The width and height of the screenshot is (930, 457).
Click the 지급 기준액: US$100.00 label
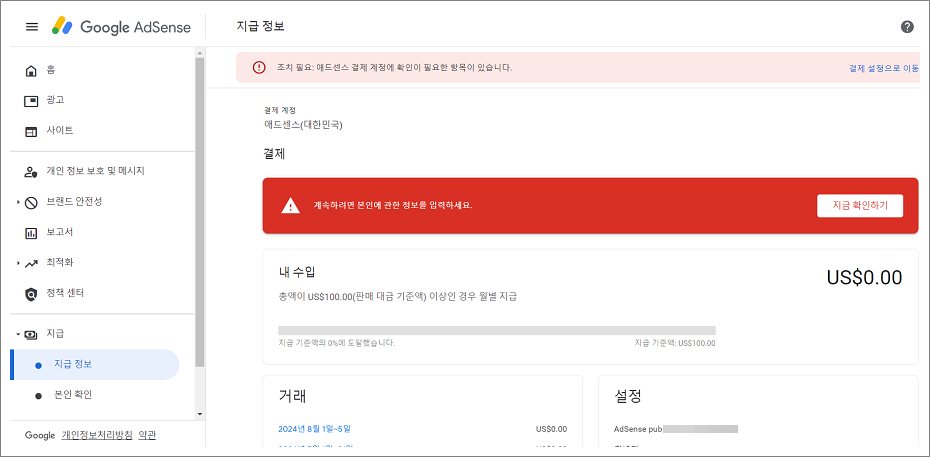coord(675,343)
